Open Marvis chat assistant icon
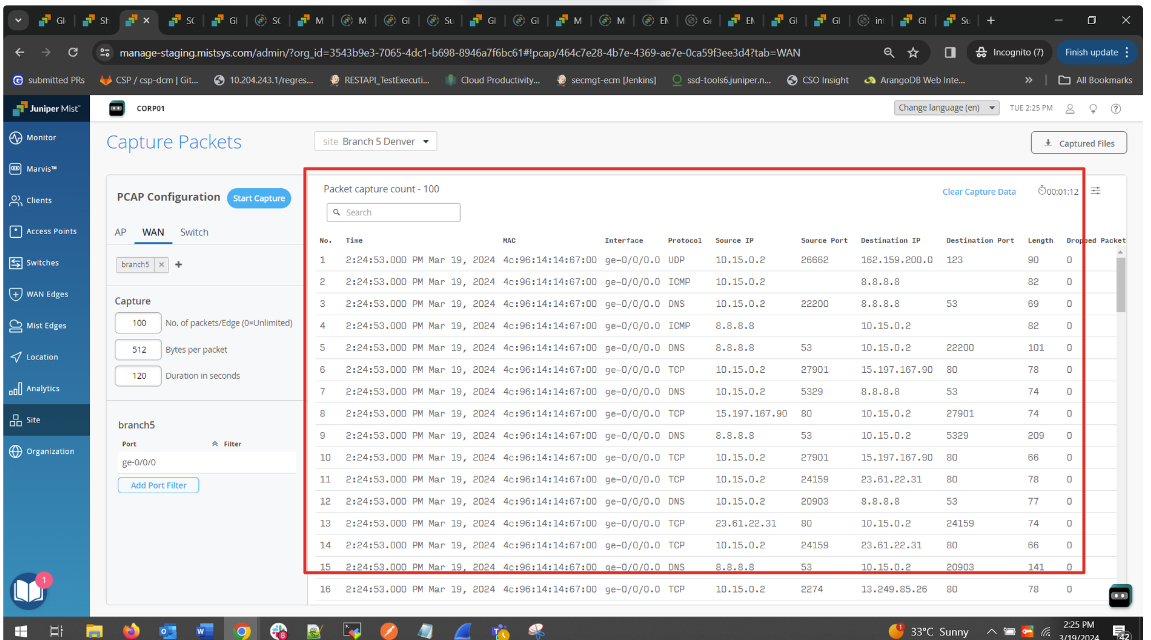The height and width of the screenshot is (640, 1151). coord(1120,596)
